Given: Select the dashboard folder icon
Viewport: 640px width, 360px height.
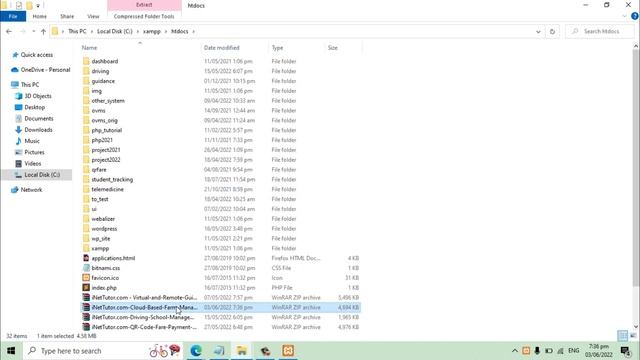Looking at the screenshot, I should (86, 61).
